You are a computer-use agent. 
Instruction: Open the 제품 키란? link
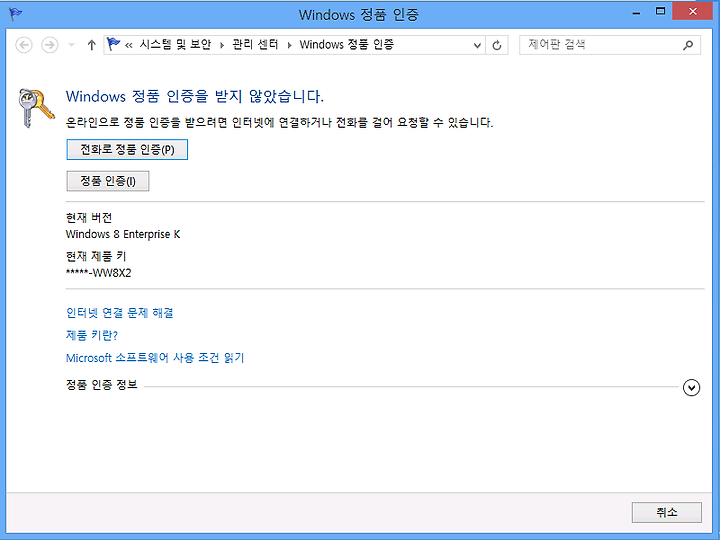(92, 336)
